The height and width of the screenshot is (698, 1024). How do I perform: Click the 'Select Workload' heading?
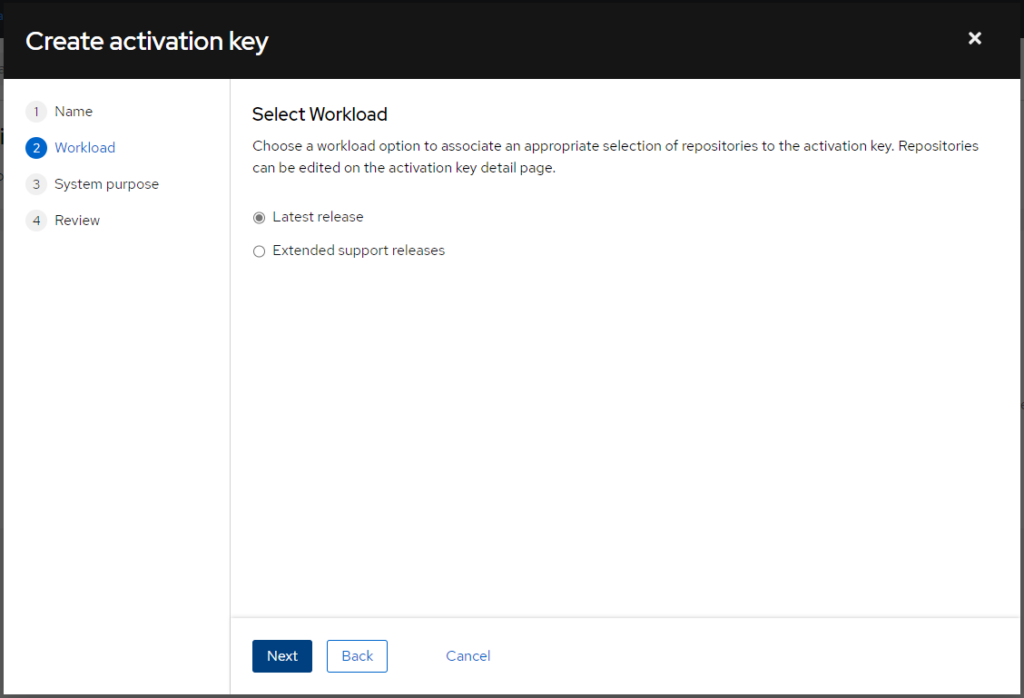coord(319,114)
